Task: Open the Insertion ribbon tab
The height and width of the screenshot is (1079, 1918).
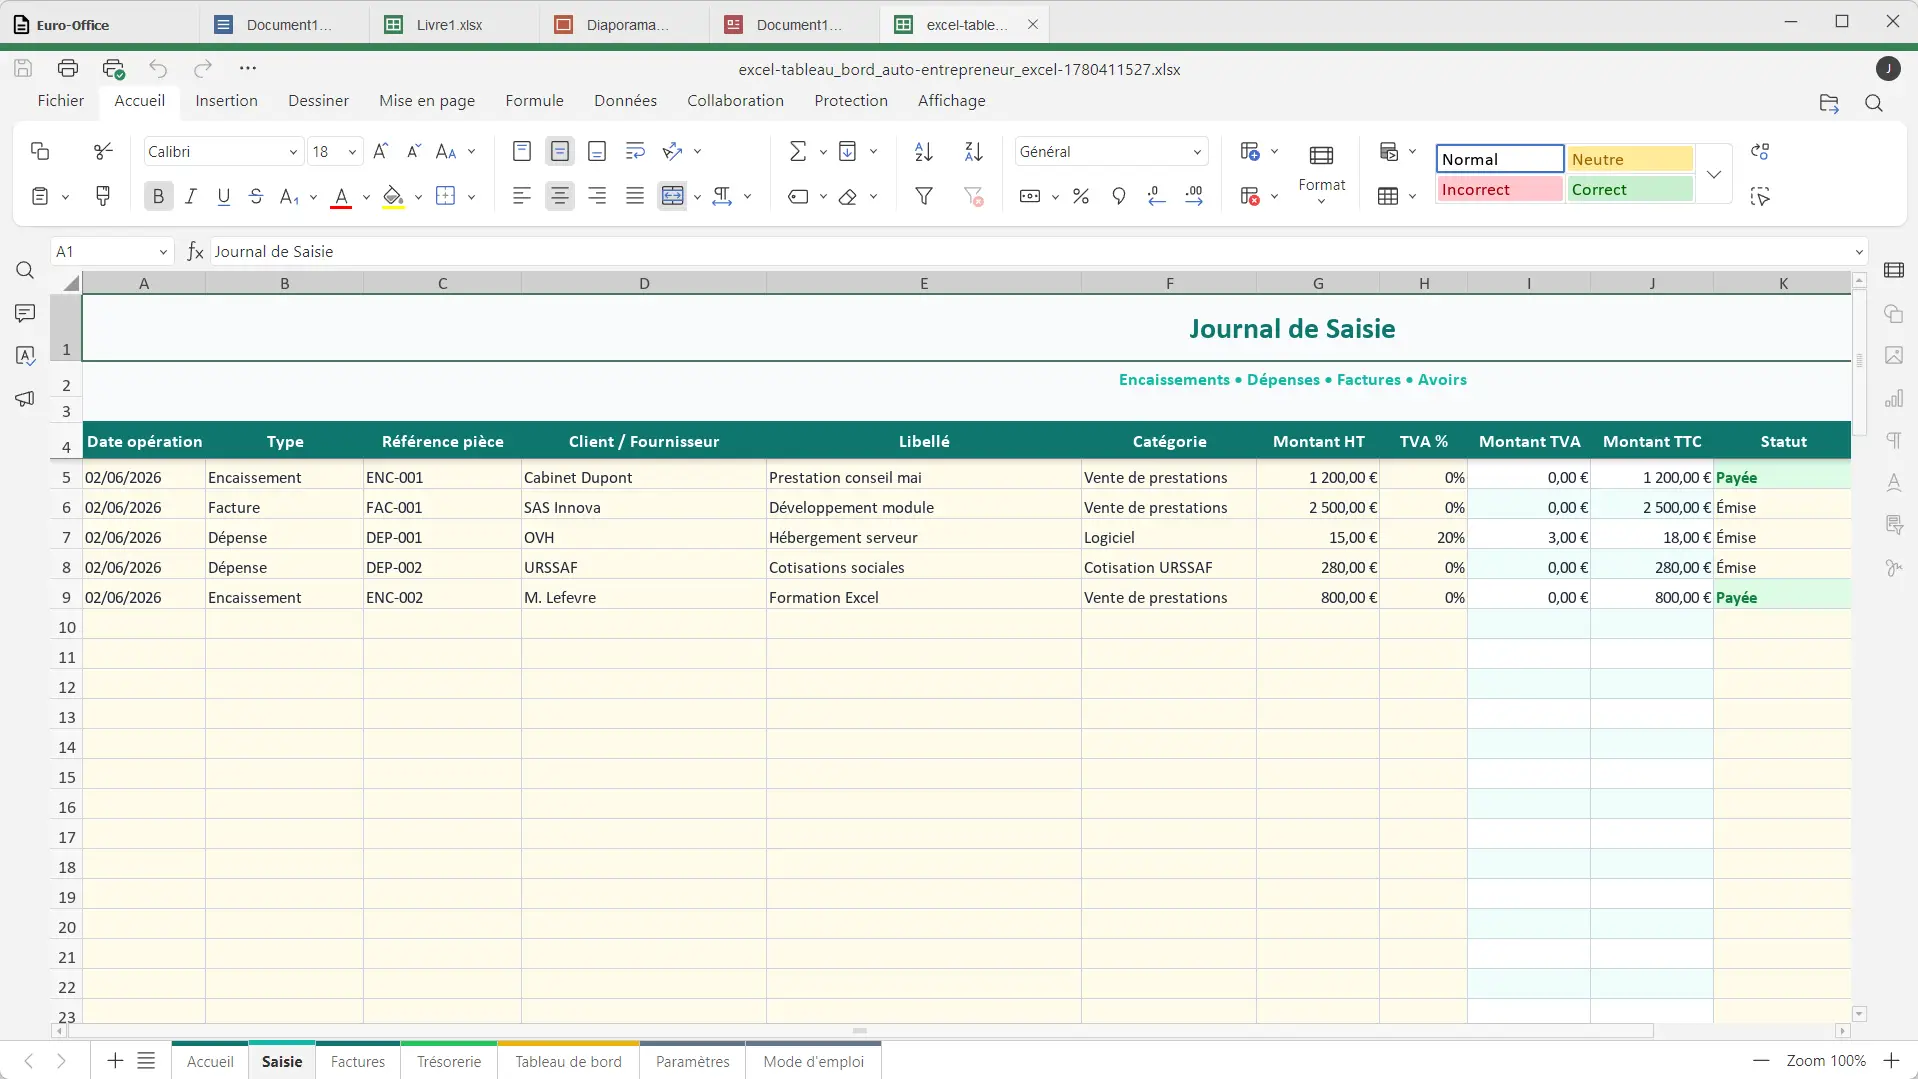Action: pos(226,101)
